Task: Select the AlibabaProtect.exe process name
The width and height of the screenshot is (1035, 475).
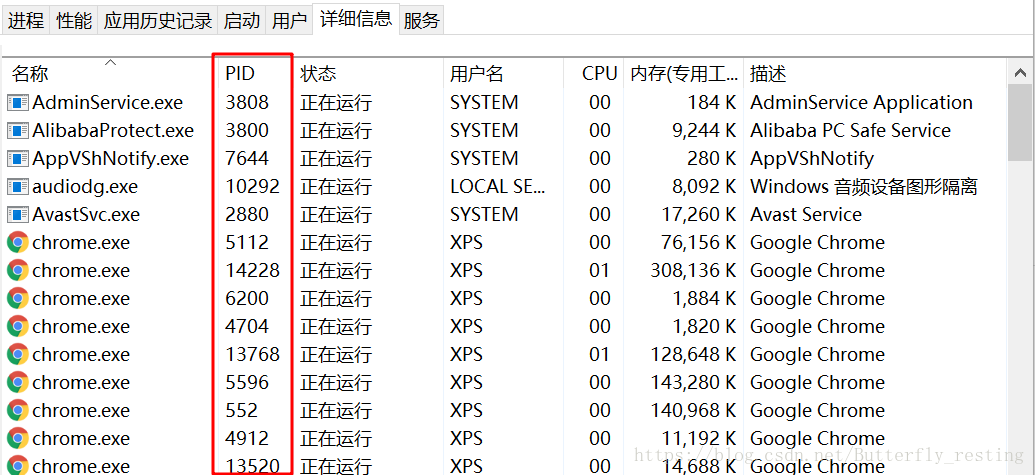Action: 113,131
